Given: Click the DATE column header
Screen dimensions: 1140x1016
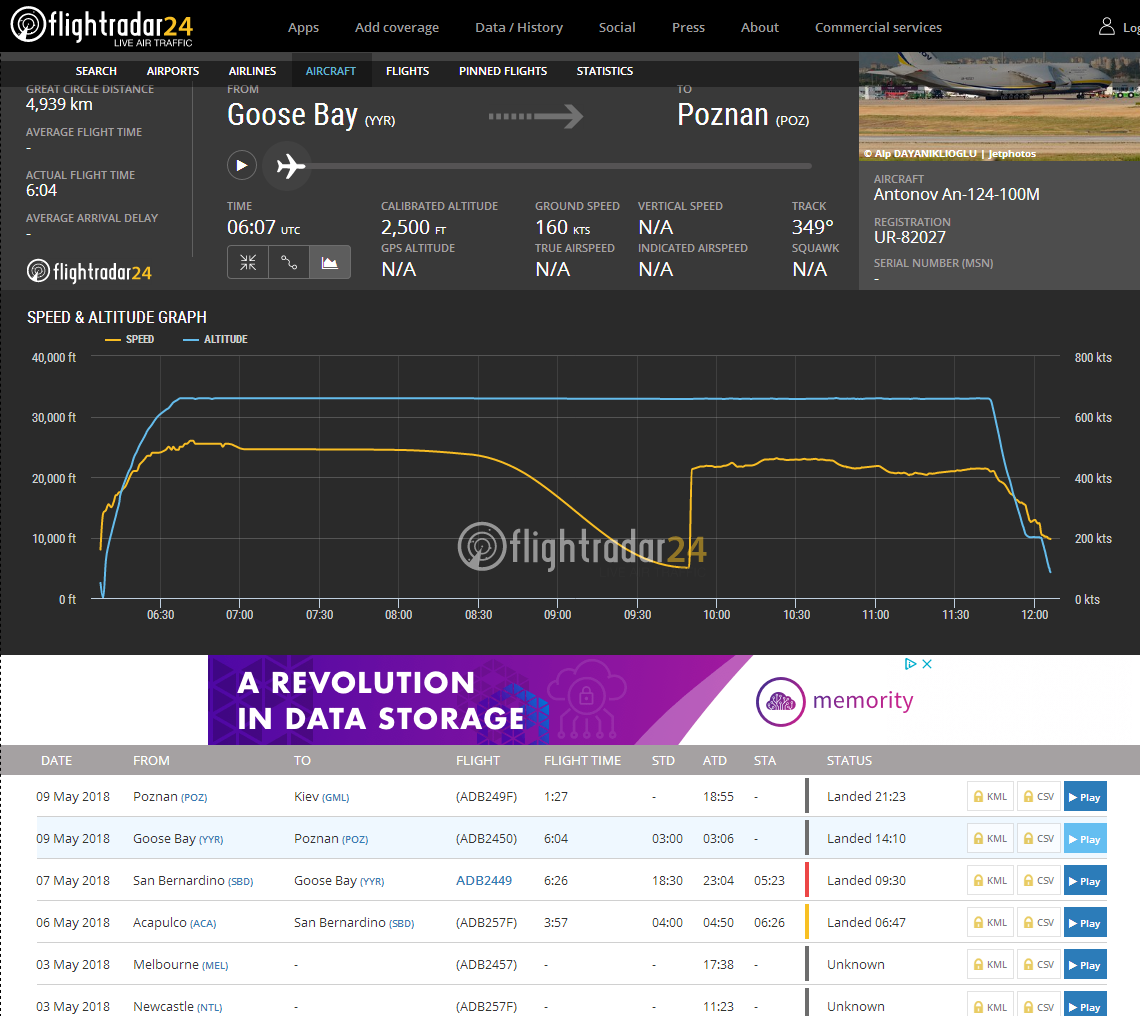Looking at the screenshot, I should pos(56,761).
